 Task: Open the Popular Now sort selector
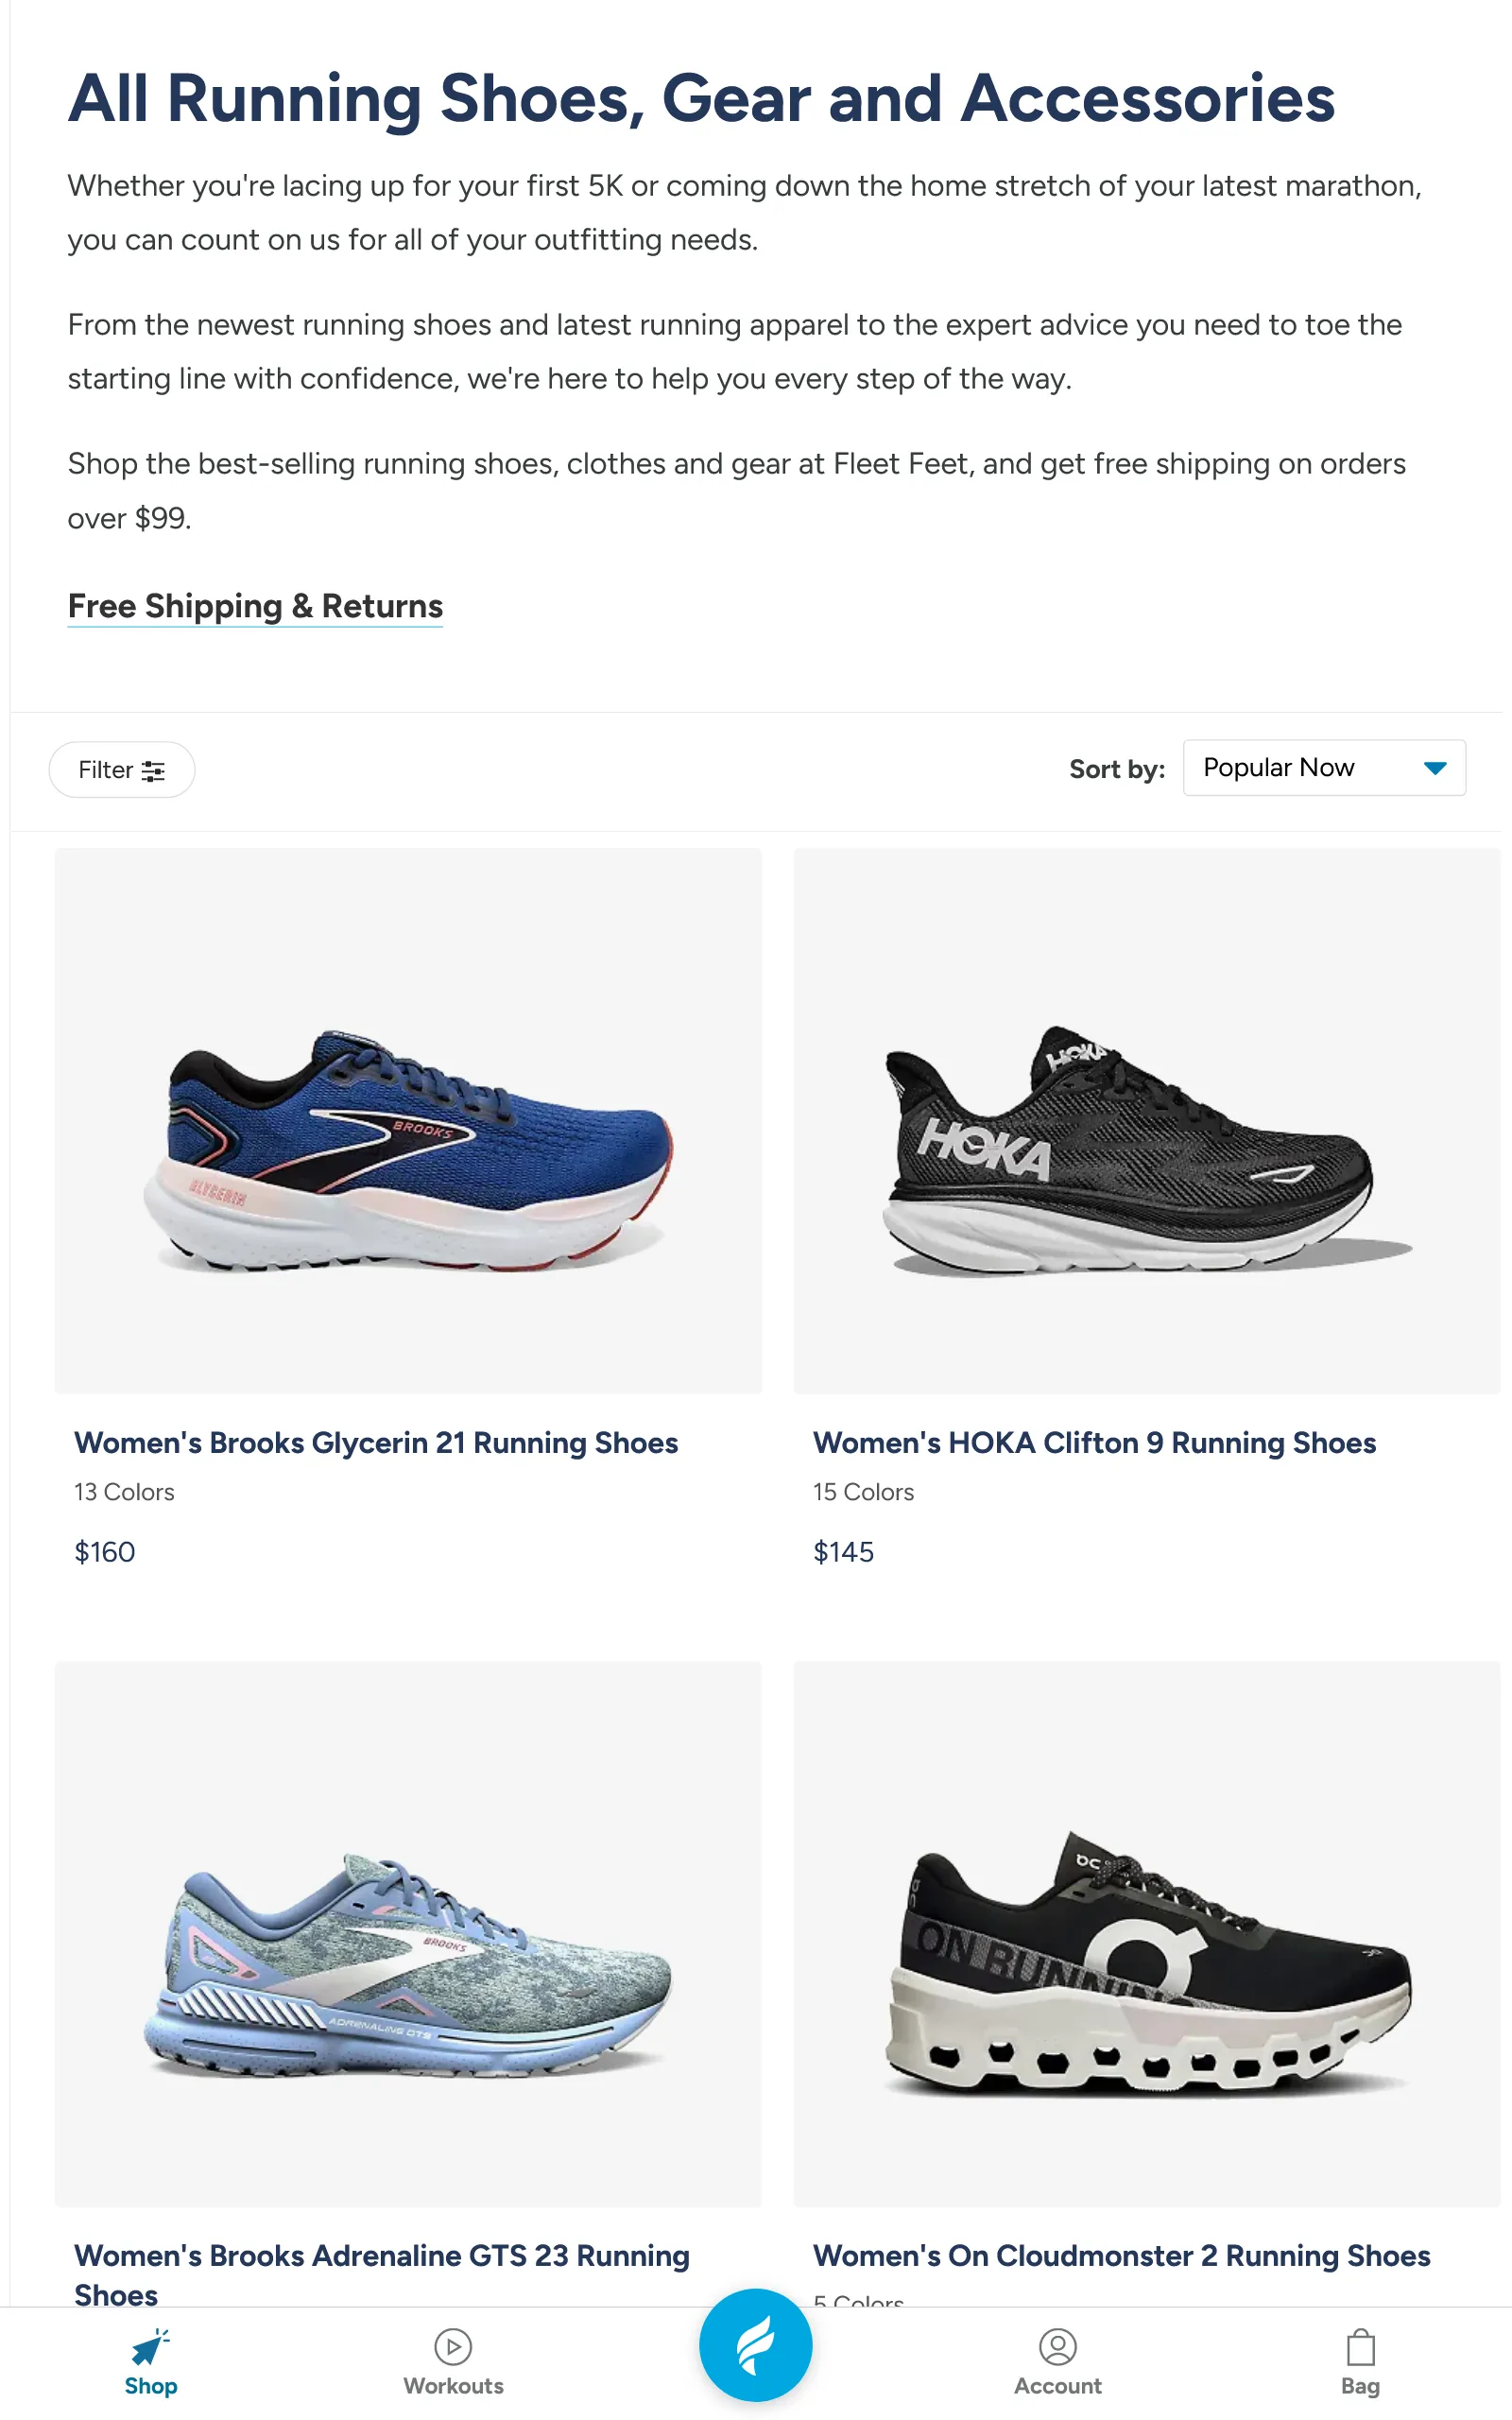pos(1324,768)
